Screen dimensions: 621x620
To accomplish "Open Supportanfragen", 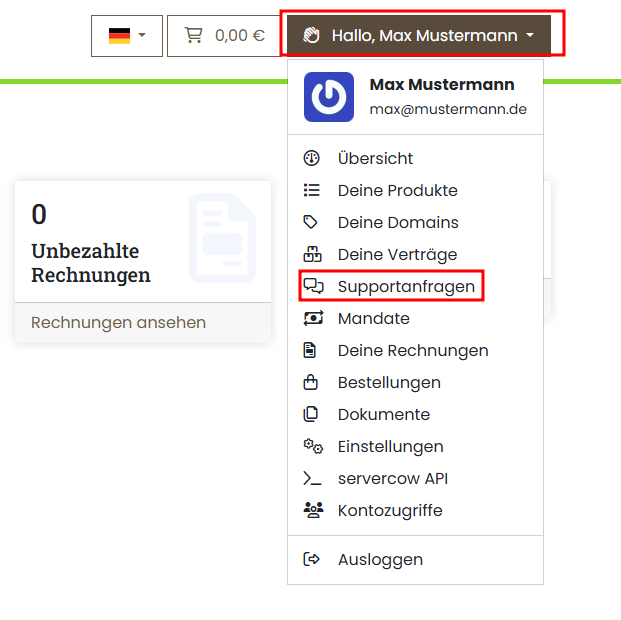I will tap(415, 286).
